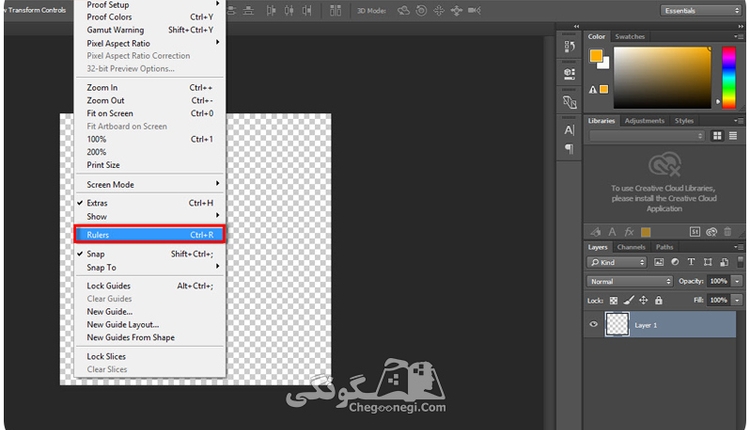This screenshot has width=750, height=430.
Task: Click the 3D zoom video camera icon
Action: click(474, 10)
